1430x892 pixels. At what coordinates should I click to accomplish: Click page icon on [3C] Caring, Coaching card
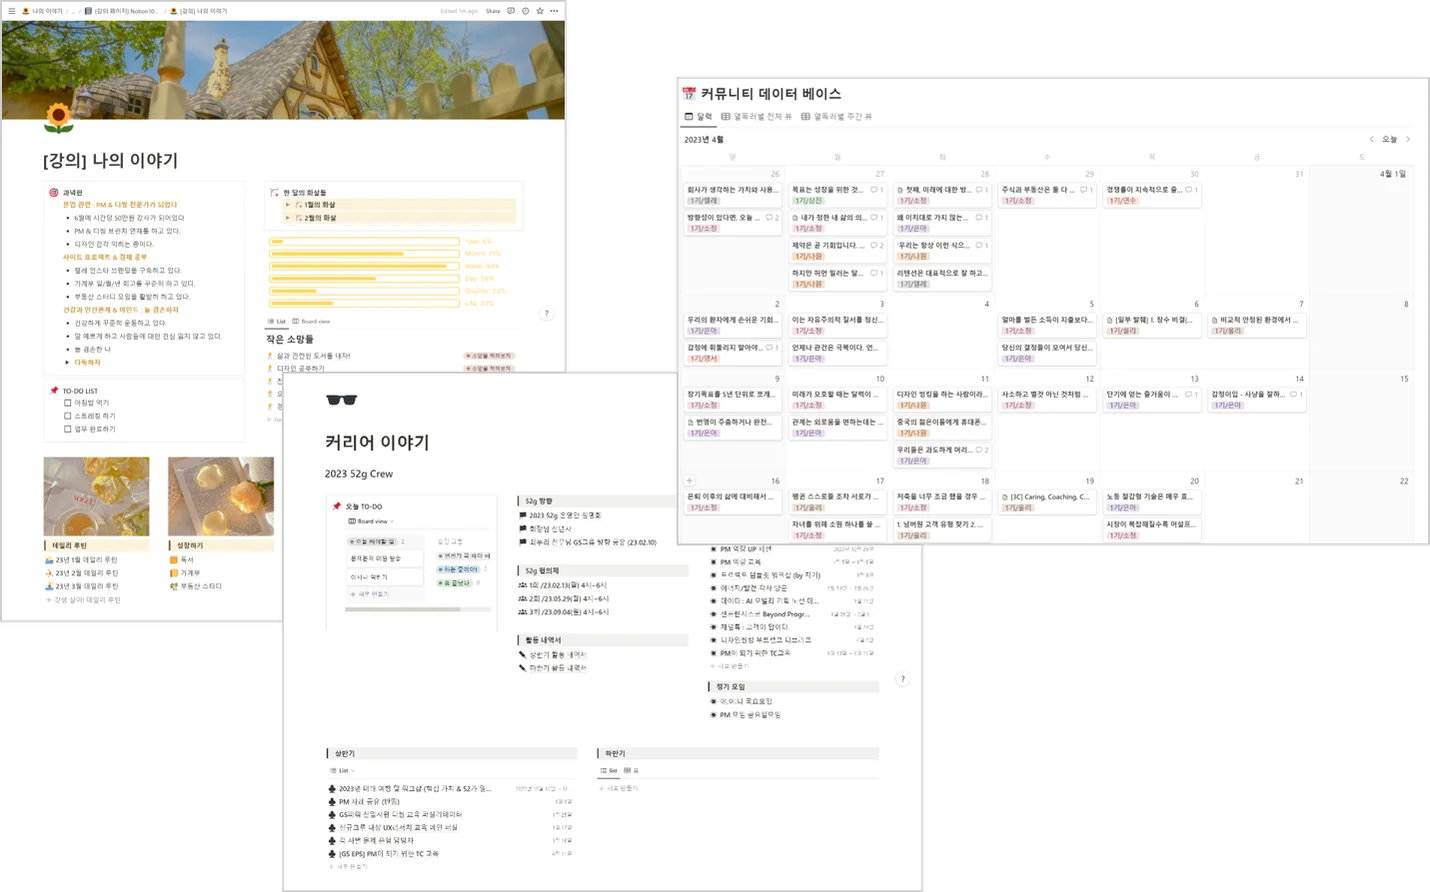click(1005, 496)
